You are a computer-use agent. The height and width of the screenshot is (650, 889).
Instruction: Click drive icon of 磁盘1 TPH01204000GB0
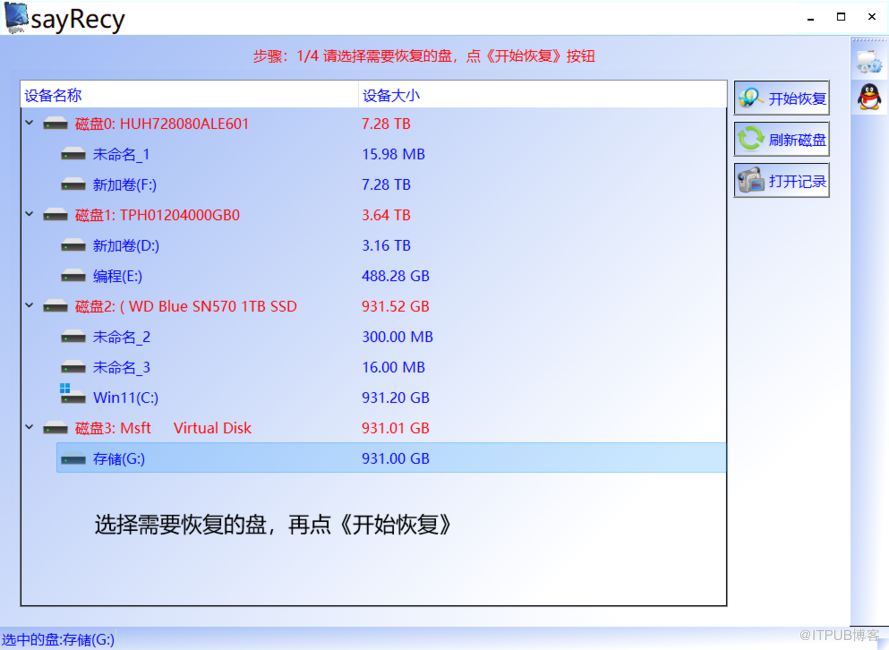coord(56,215)
